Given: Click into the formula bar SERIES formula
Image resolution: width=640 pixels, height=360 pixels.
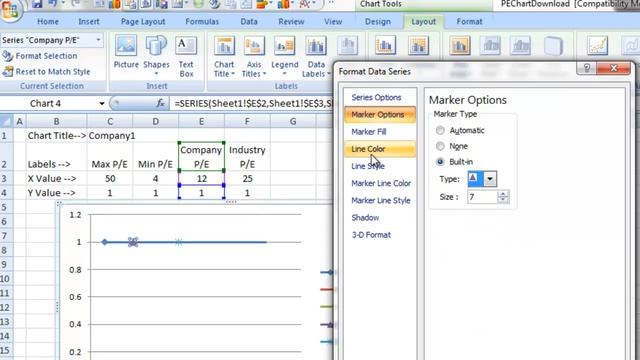Looking at the screenshot, I should [x=253, y=104].
